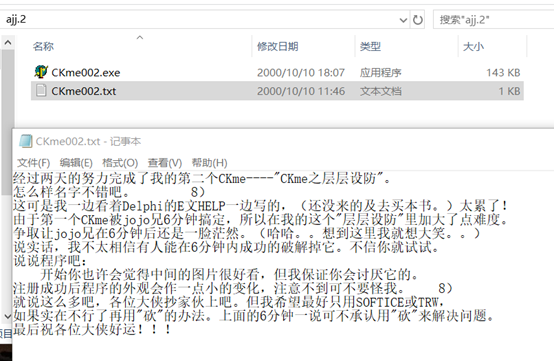
Task: Place cursor in the line starting 怎么样名字不错吧
Action: [x=110, y=193]
